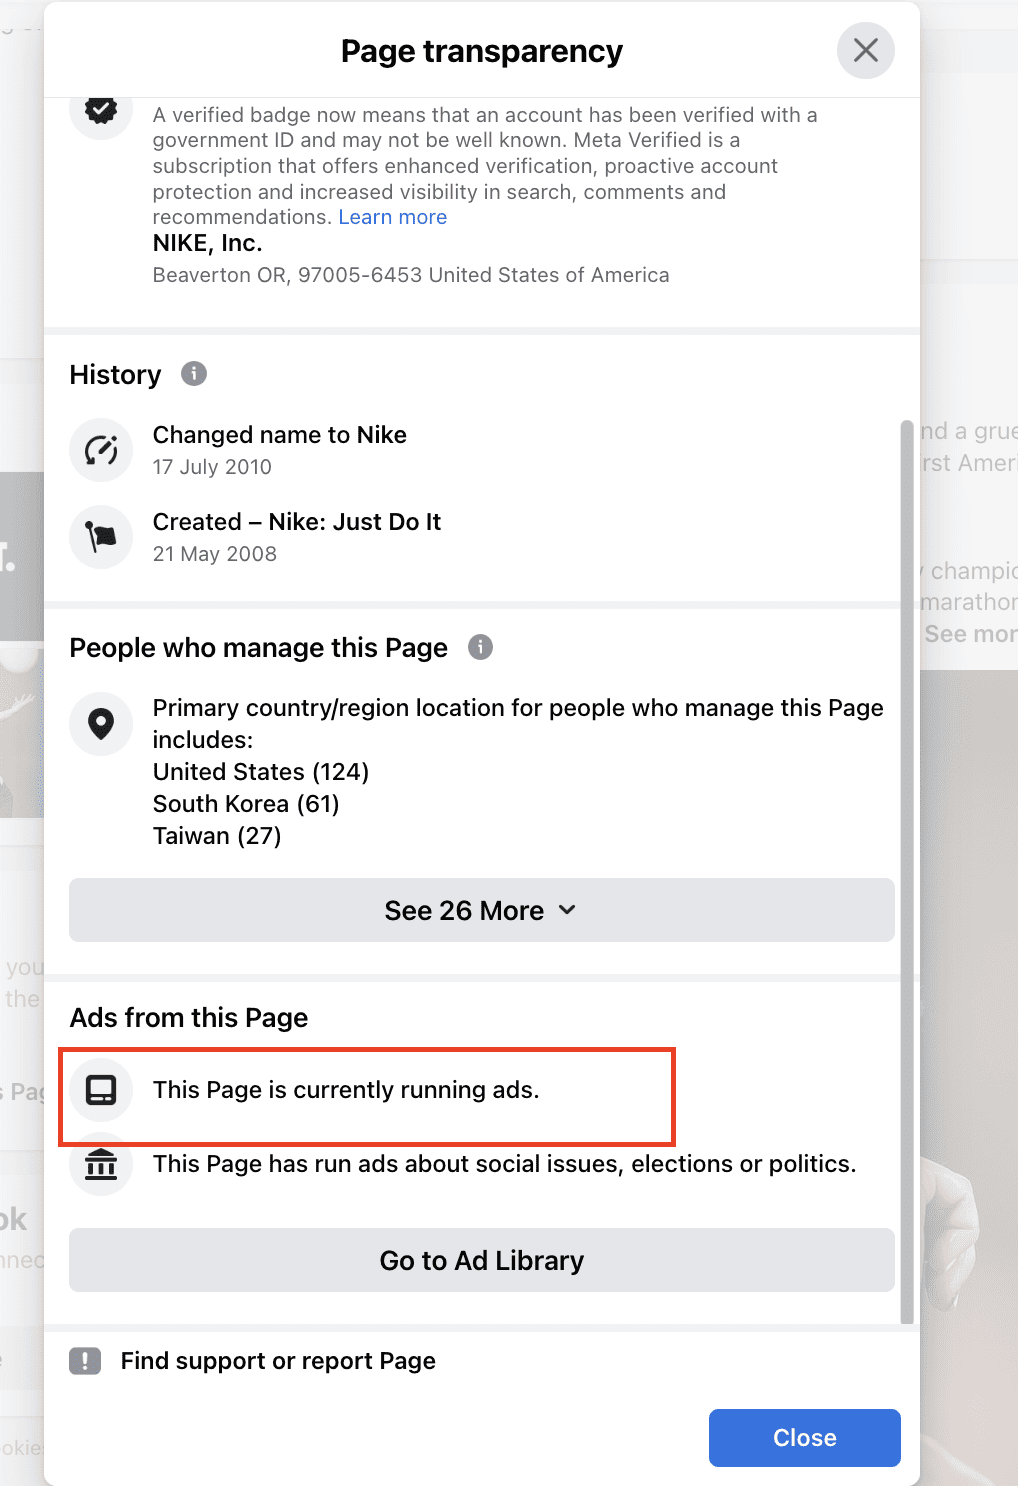Go to Ad Library

(x=481, y=1260)
